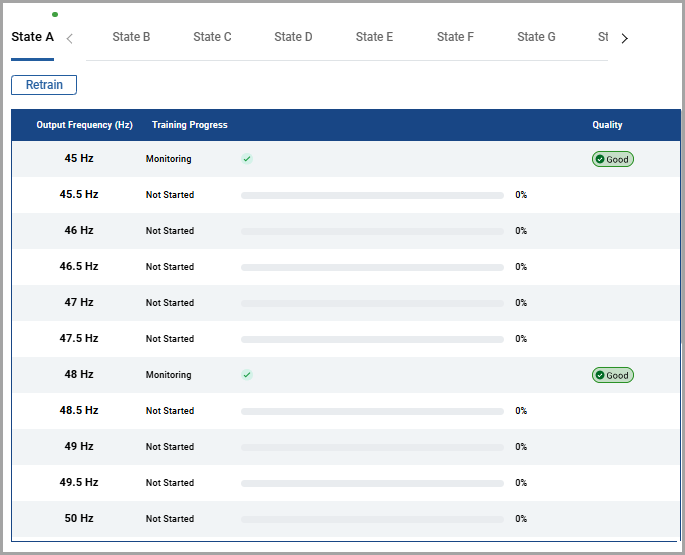
Task: Click the 50 Hz training progress bar
Action: point(372,519)
